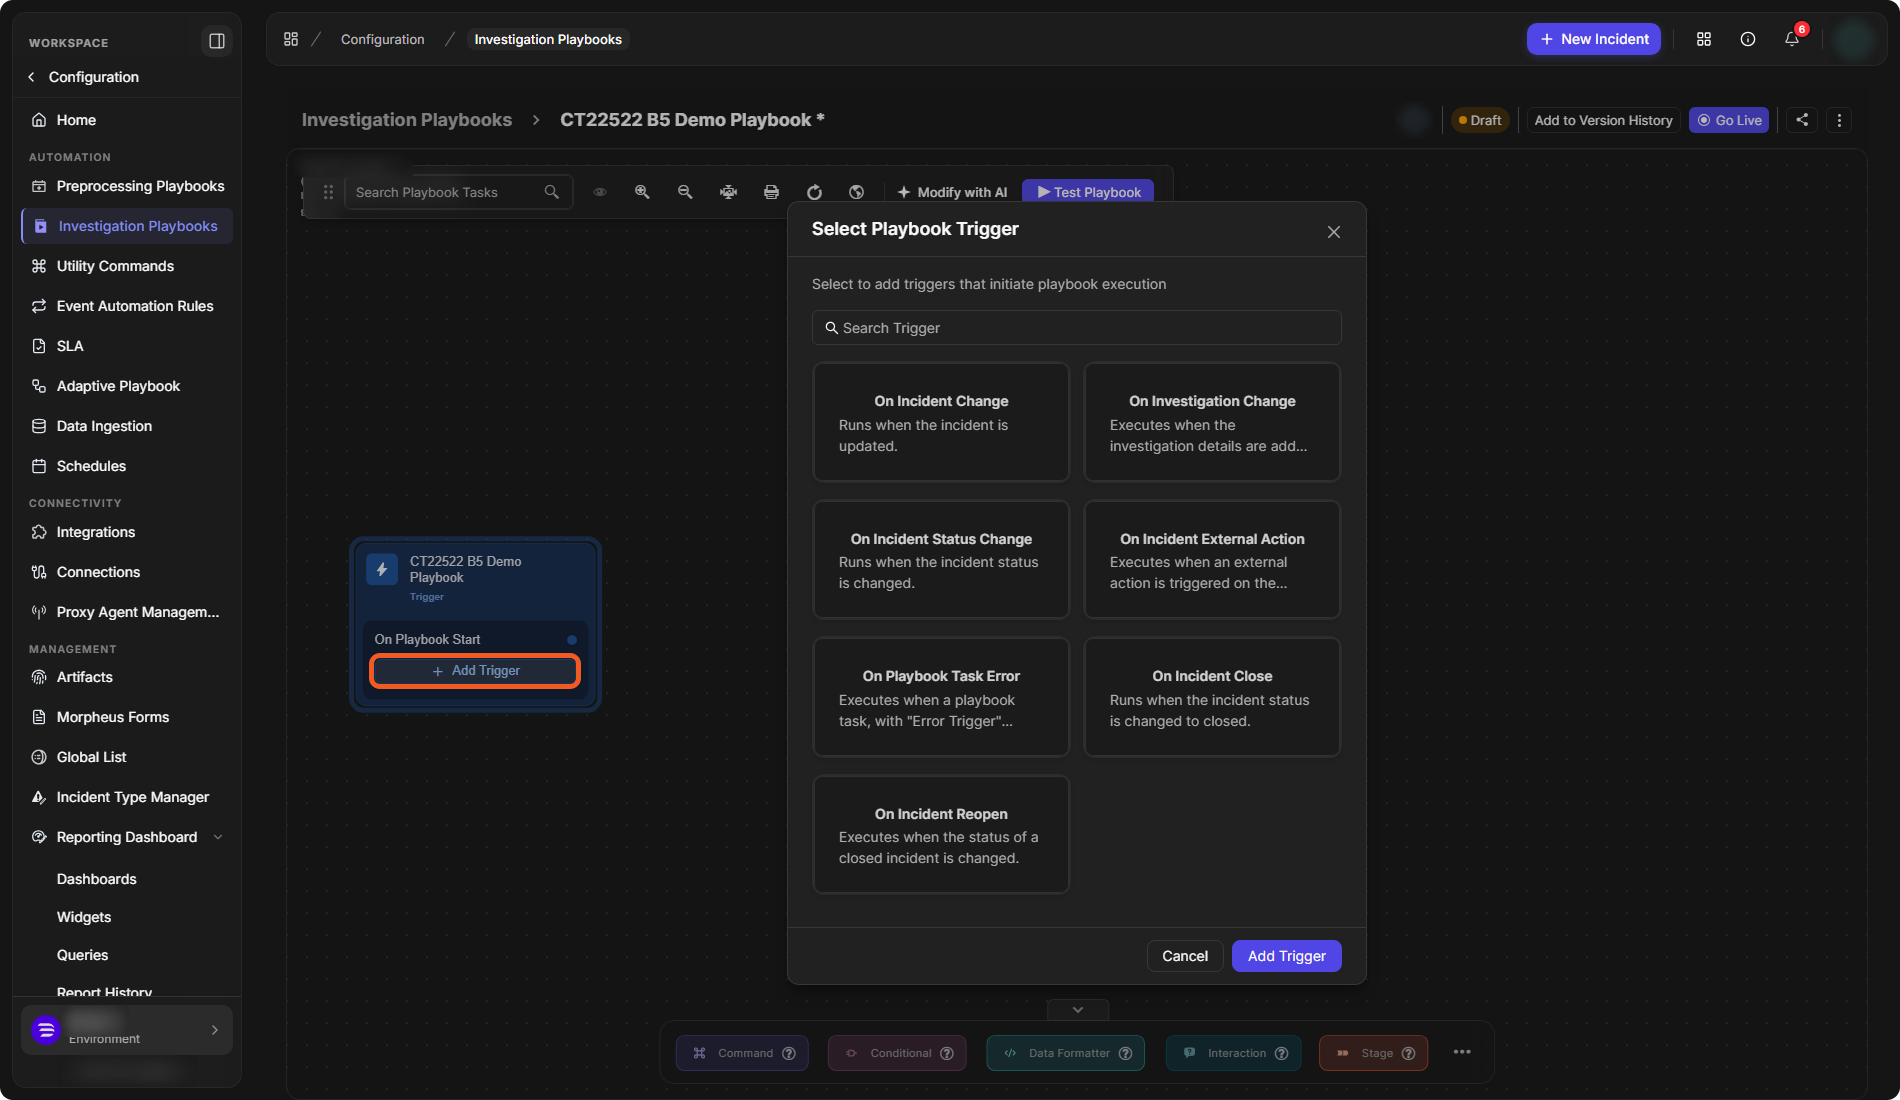Screen dimensions: 1900x1100
Task: Expand the Environment switcher
Action: tap(127, 1030)
